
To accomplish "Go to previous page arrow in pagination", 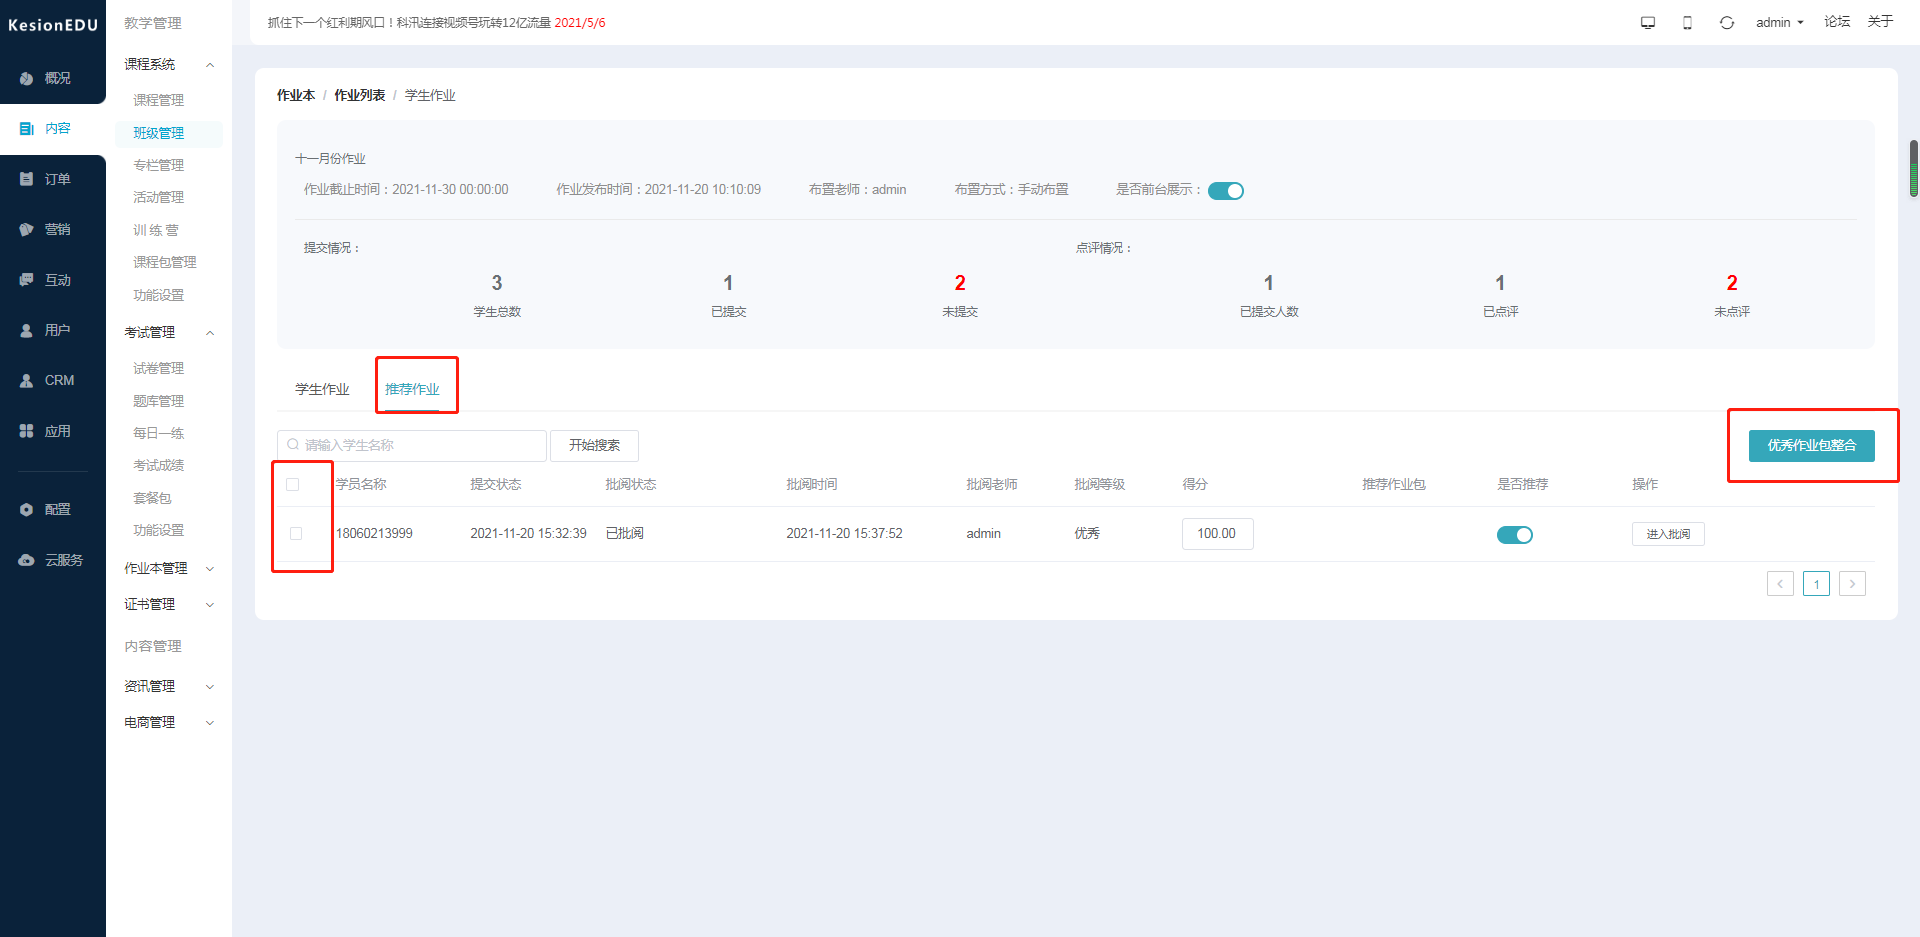I will [x=1780, y=584].
